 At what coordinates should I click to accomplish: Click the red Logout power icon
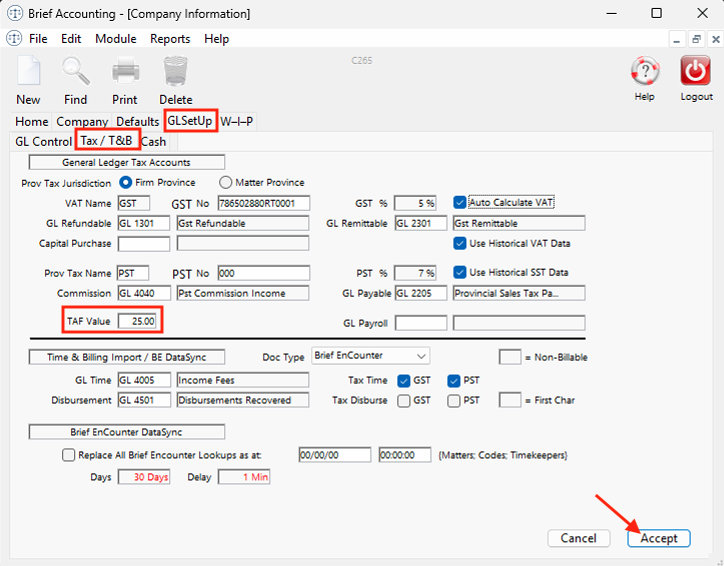tap(695, 71)
